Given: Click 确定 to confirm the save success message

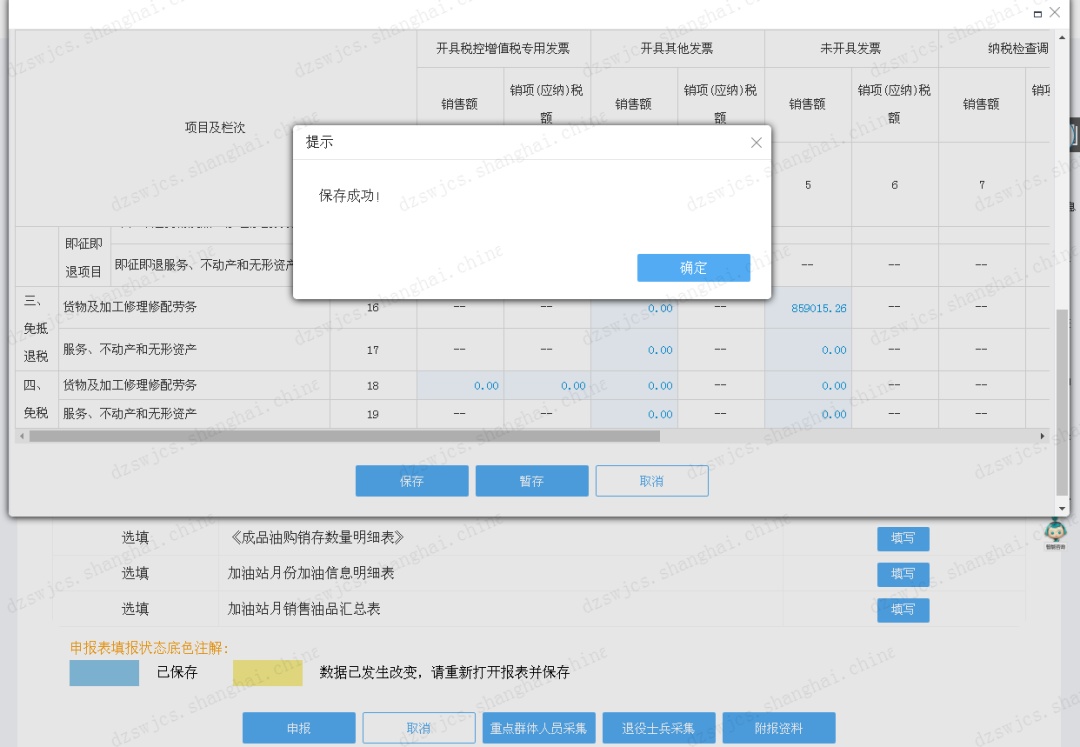Looking at the screenshot, I should tap(694, 267).
